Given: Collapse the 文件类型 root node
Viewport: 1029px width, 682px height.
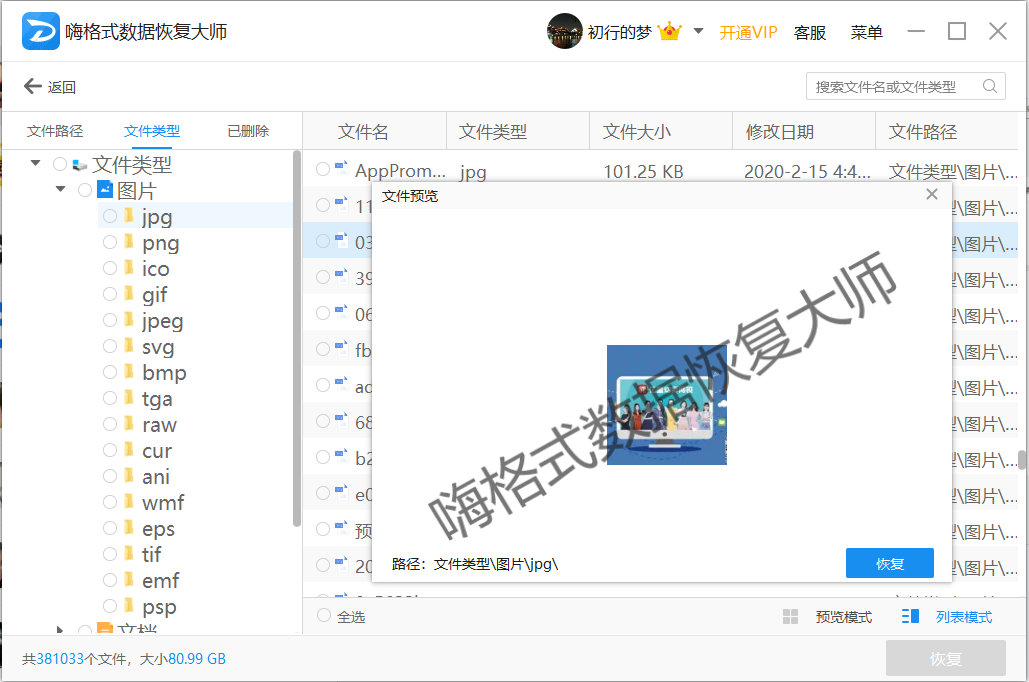Looking at the screenshot, I should pos(36,163).
